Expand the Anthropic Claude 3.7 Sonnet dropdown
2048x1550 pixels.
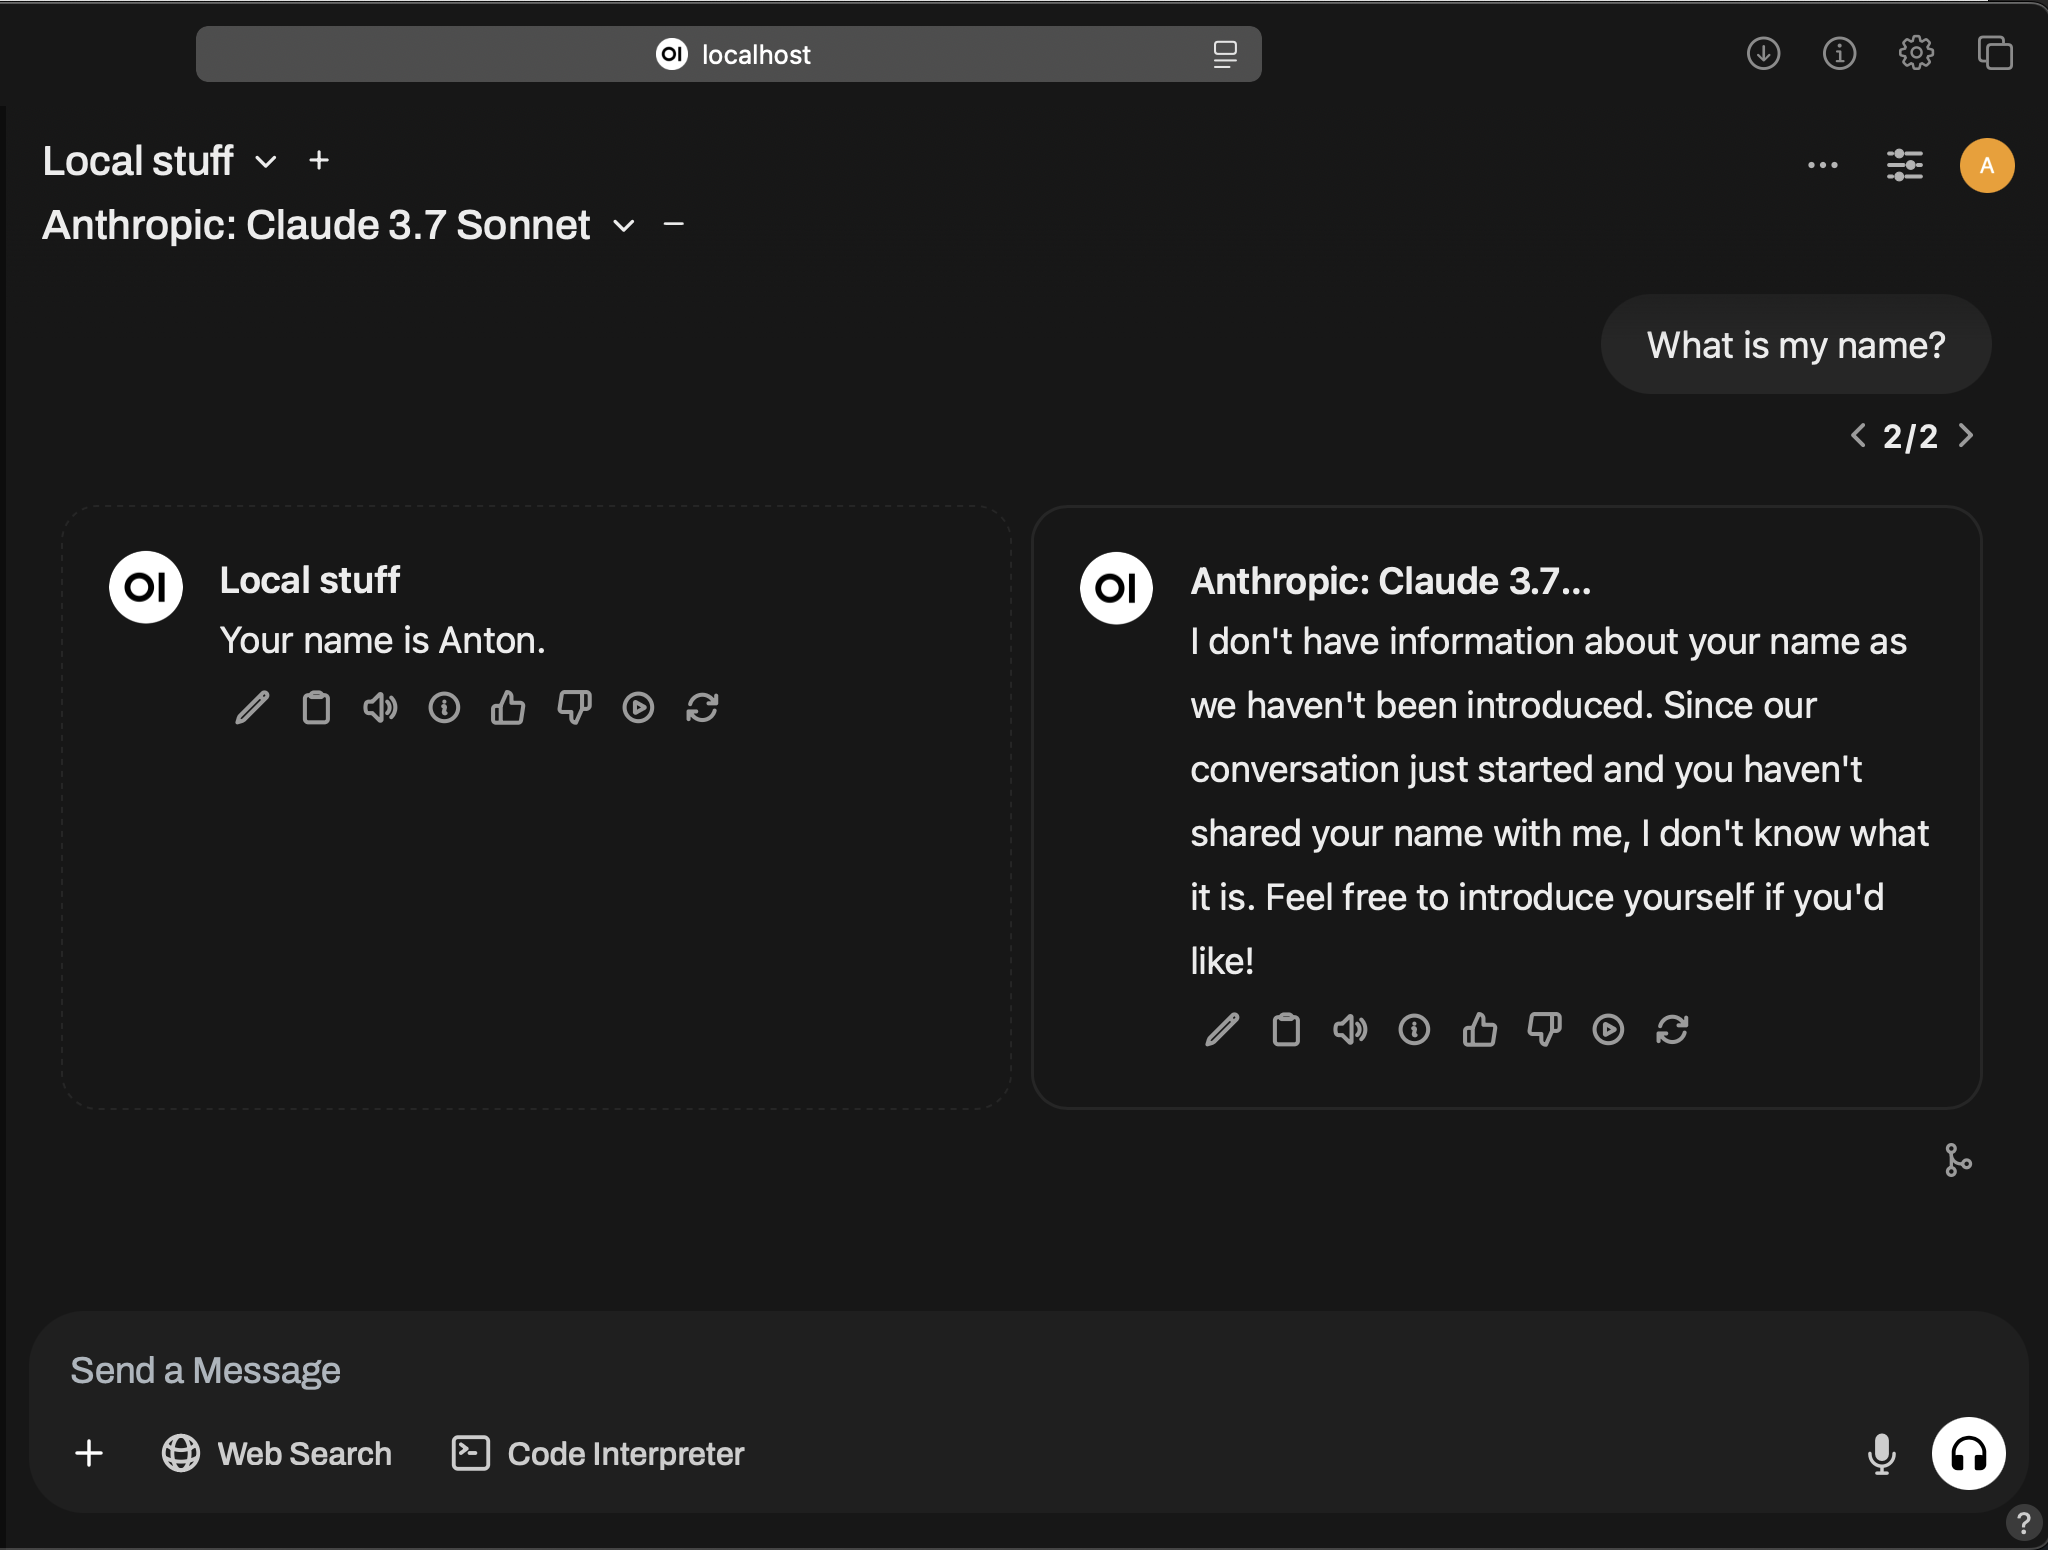tap(625, 225)
